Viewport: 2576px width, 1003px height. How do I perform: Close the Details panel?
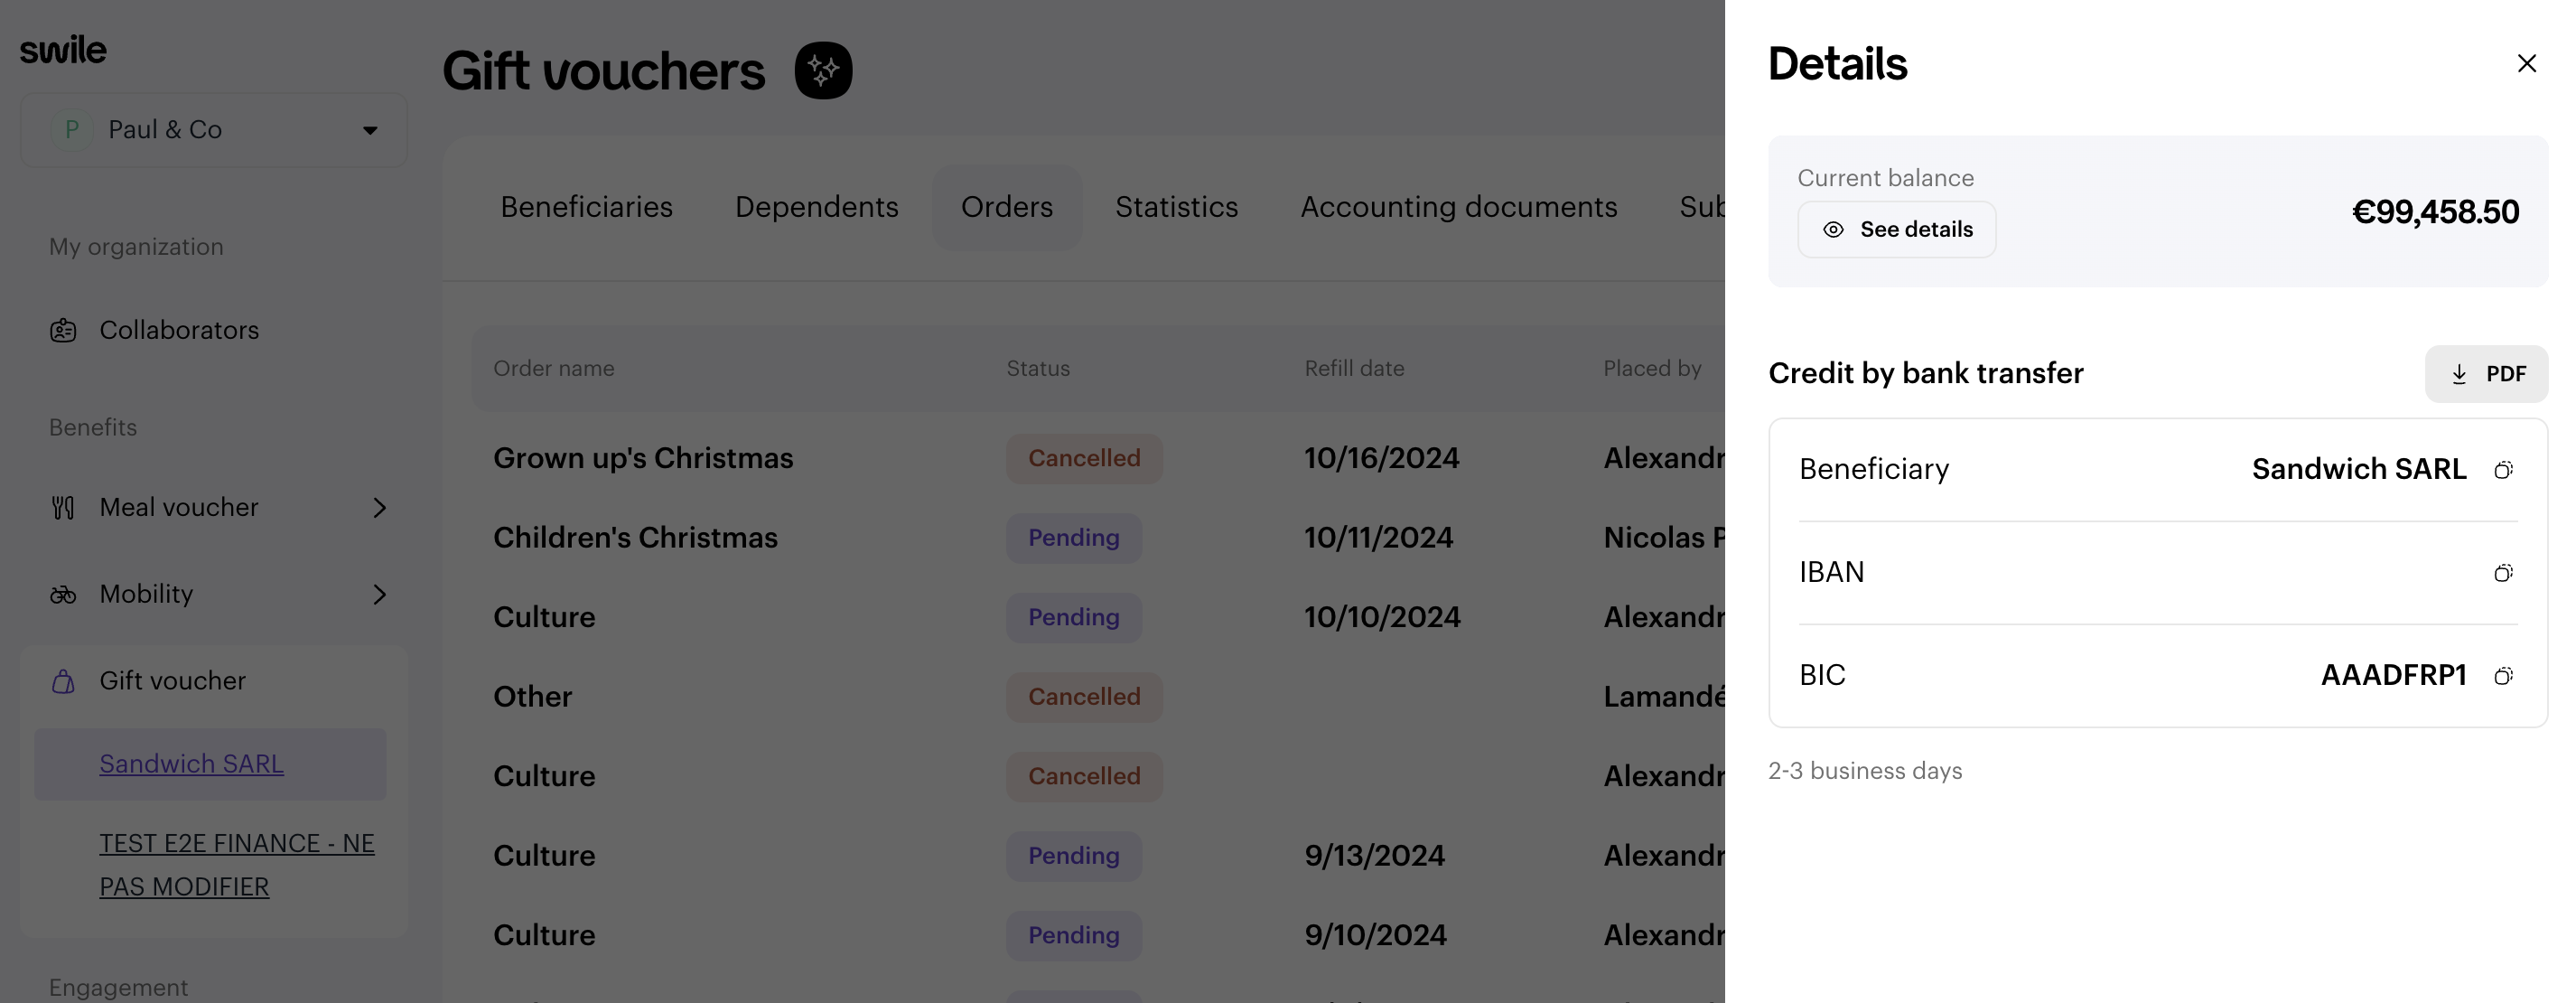(x=2526, y=64)
